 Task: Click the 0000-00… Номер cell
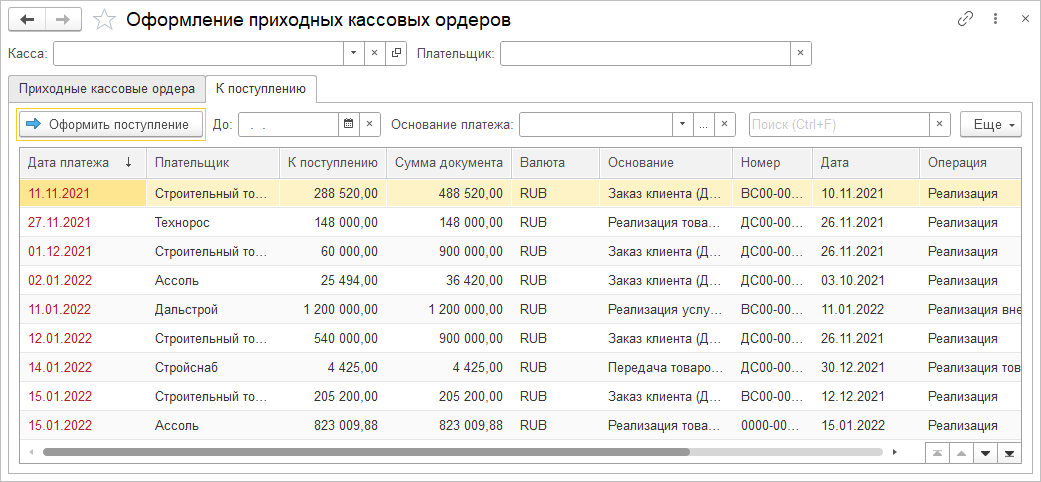click(x=773, y=426)
